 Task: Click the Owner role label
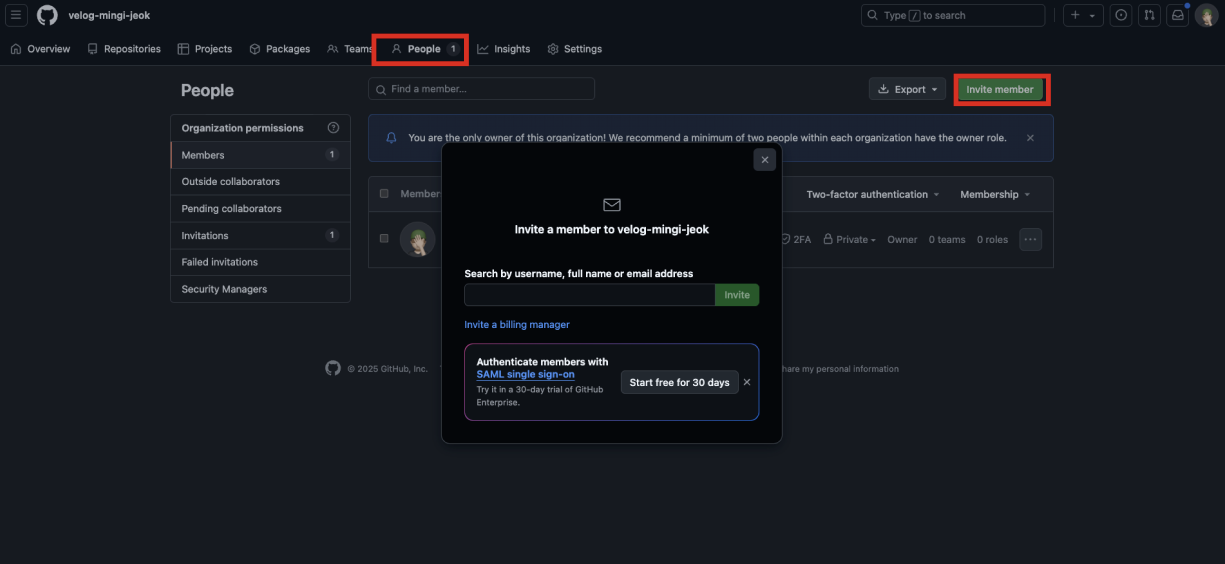[902, 240]
